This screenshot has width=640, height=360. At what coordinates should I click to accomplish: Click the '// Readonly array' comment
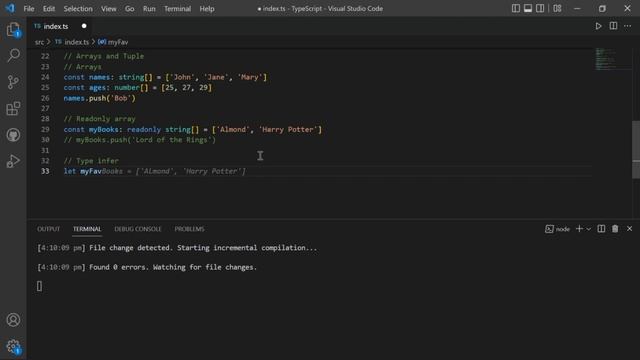click(99, 119)
